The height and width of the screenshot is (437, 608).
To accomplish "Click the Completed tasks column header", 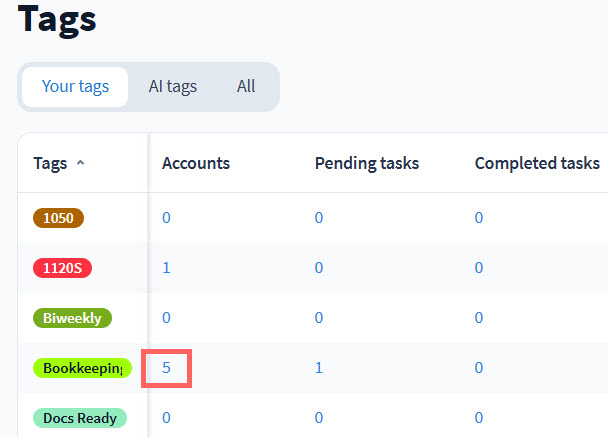I will [x=537, y=163].
